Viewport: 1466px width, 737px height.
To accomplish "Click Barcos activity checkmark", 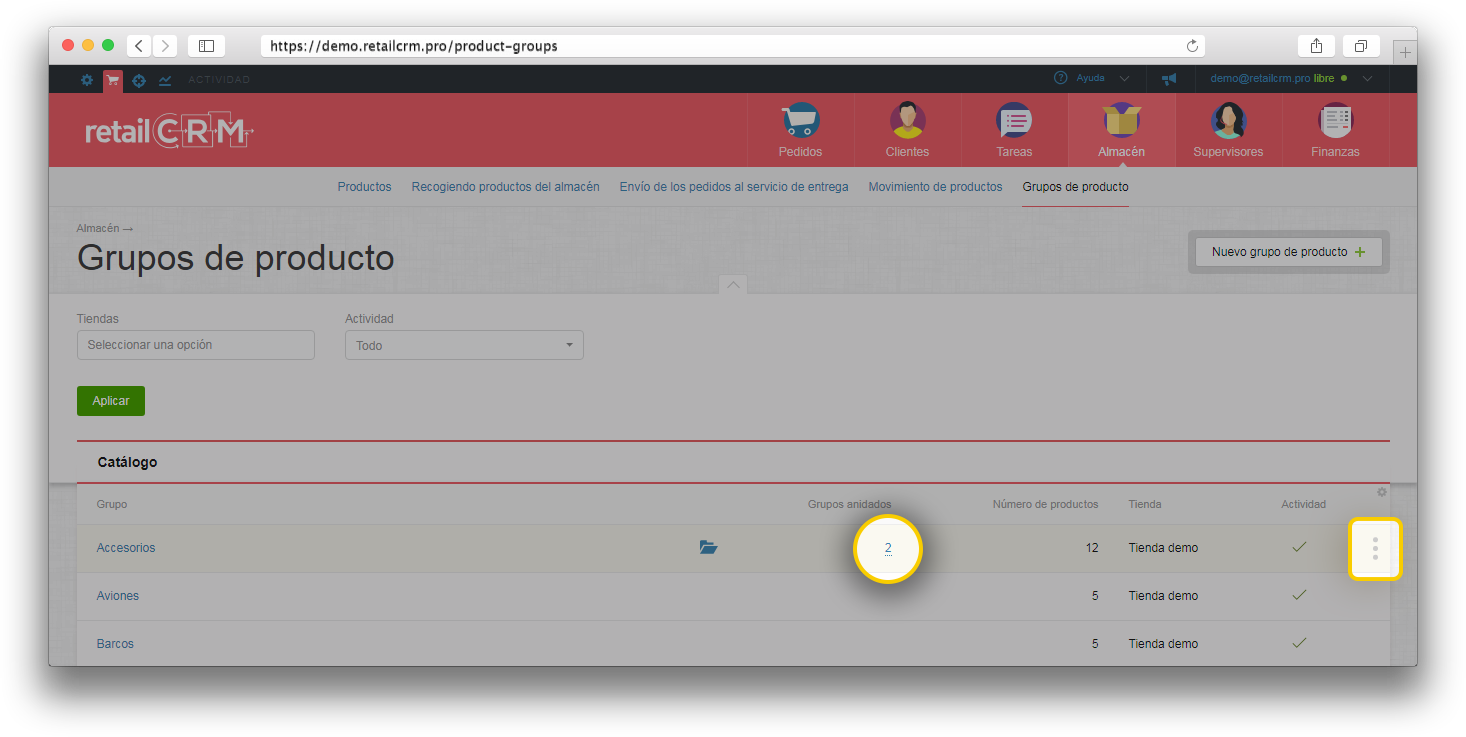I will (x=1299, y=643).
